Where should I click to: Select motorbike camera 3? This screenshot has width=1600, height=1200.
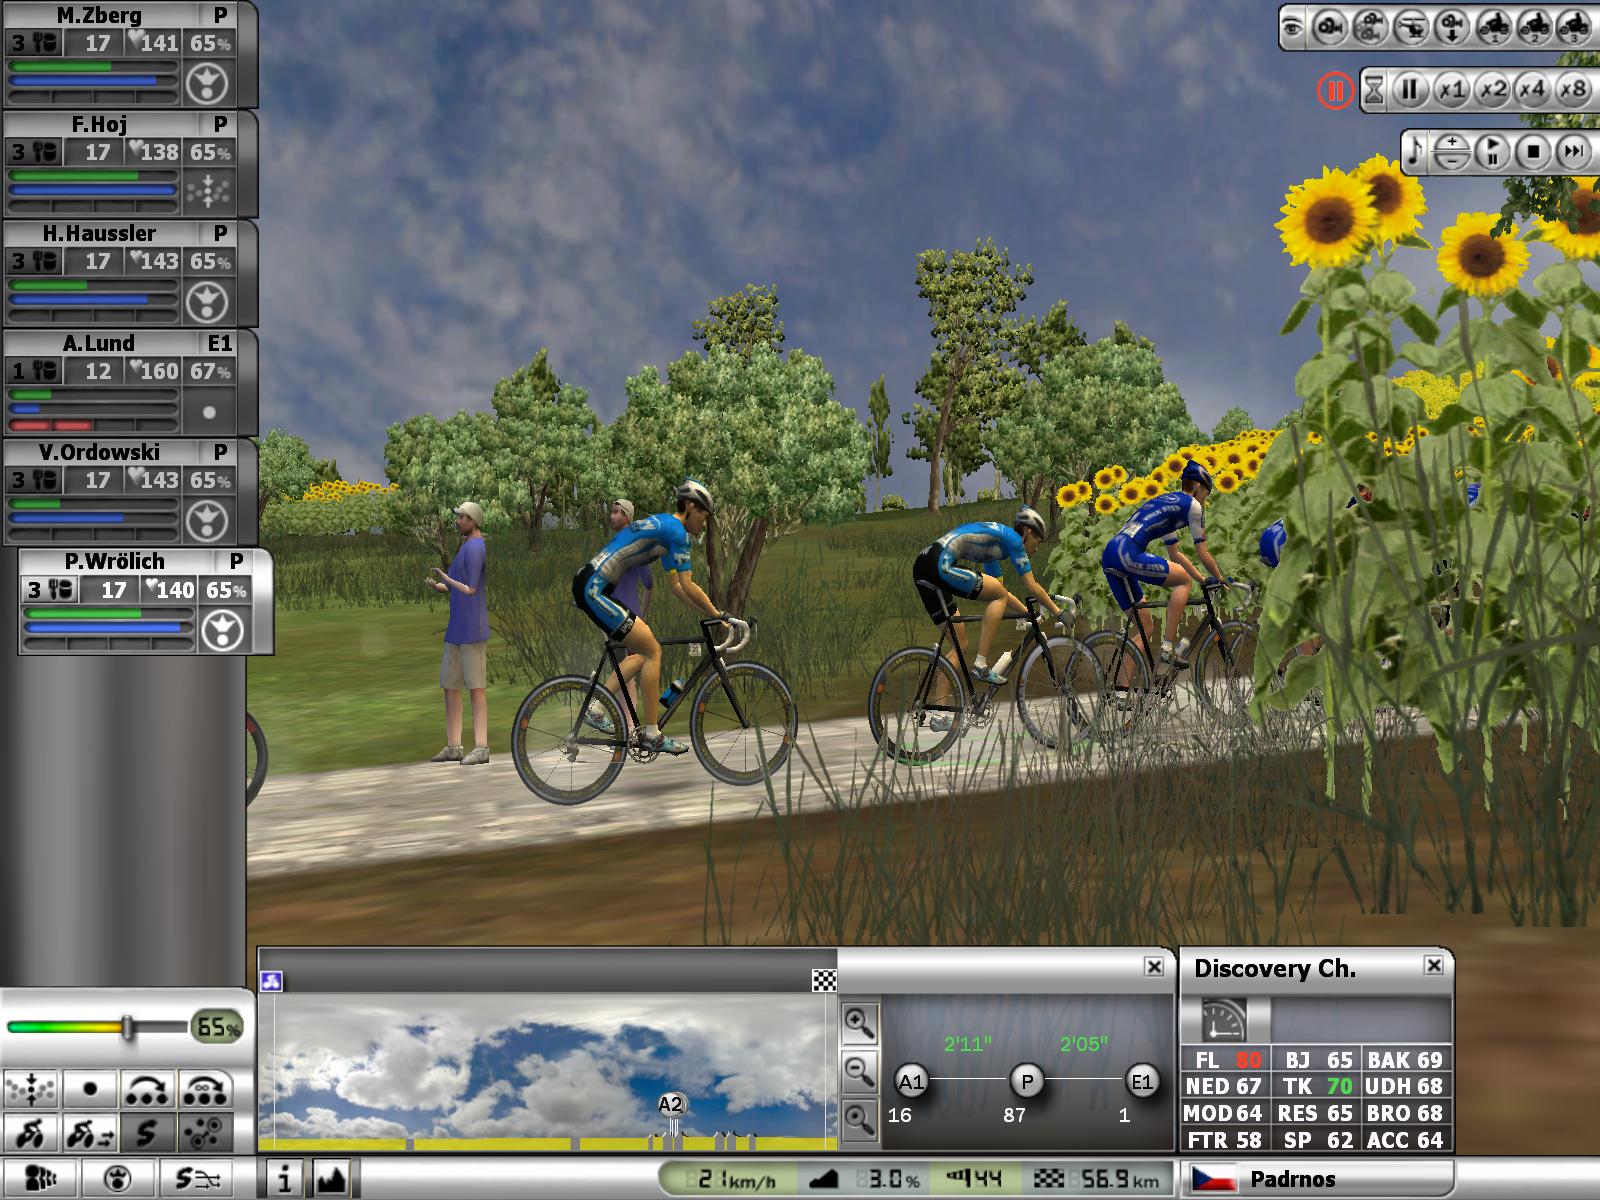click(x=1574, y=28)
